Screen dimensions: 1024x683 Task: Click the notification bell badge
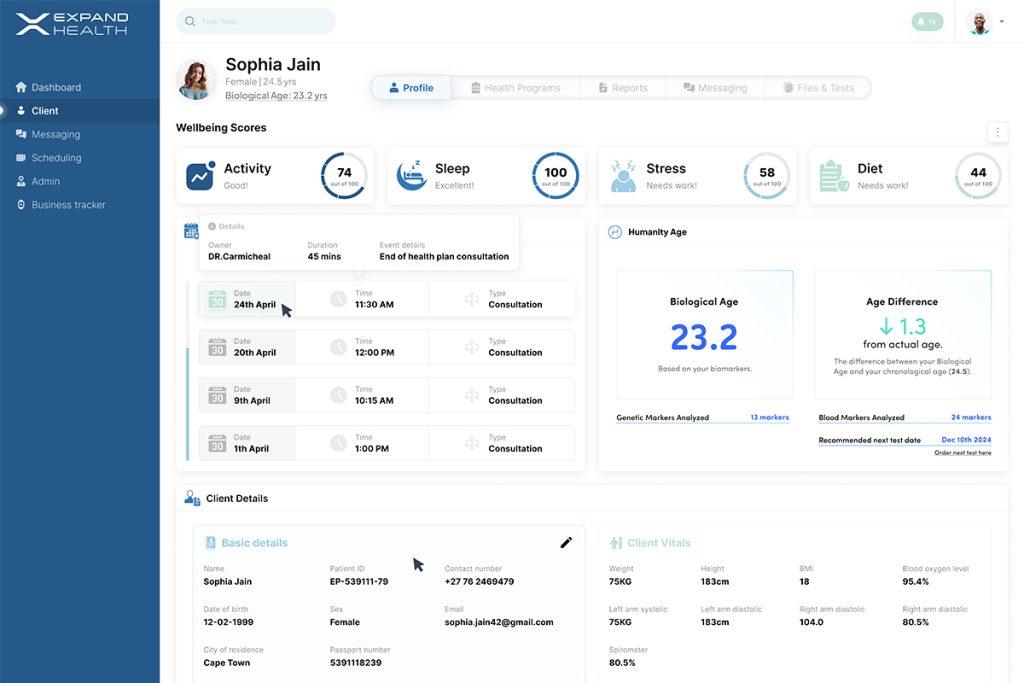[x=927, y=21]
